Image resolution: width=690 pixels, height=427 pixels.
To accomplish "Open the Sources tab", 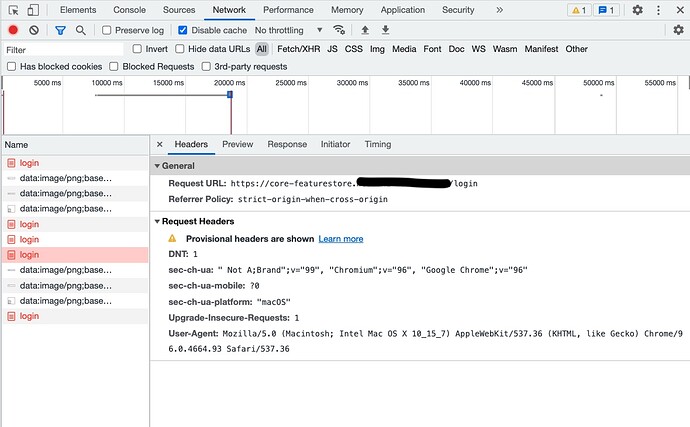I will click(x=179, y=10).
